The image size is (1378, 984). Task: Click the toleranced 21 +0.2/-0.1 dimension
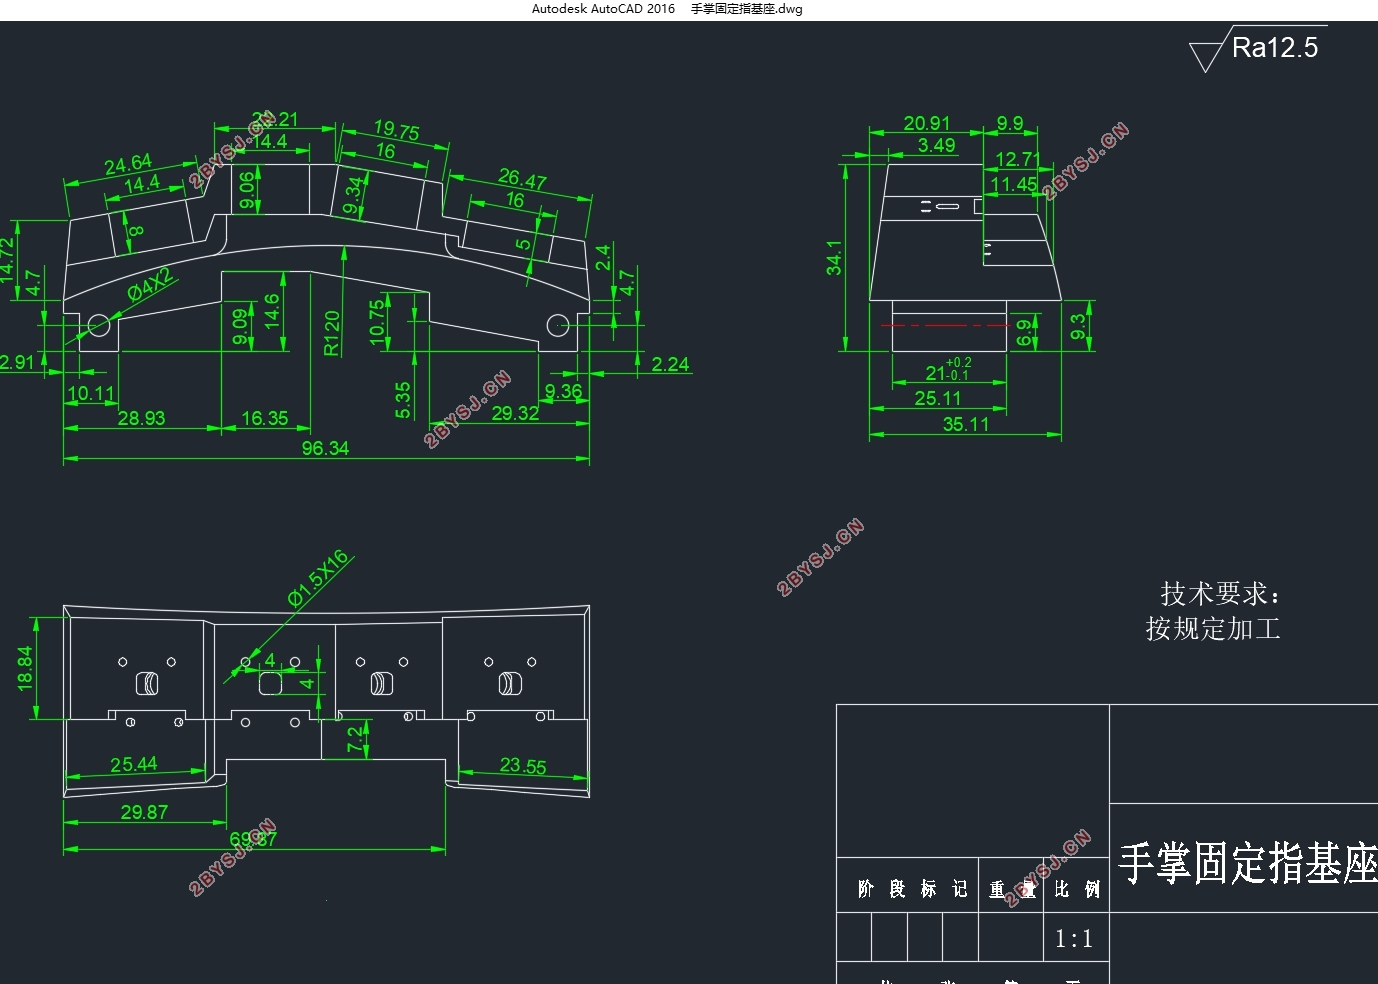tap(948, 370)
